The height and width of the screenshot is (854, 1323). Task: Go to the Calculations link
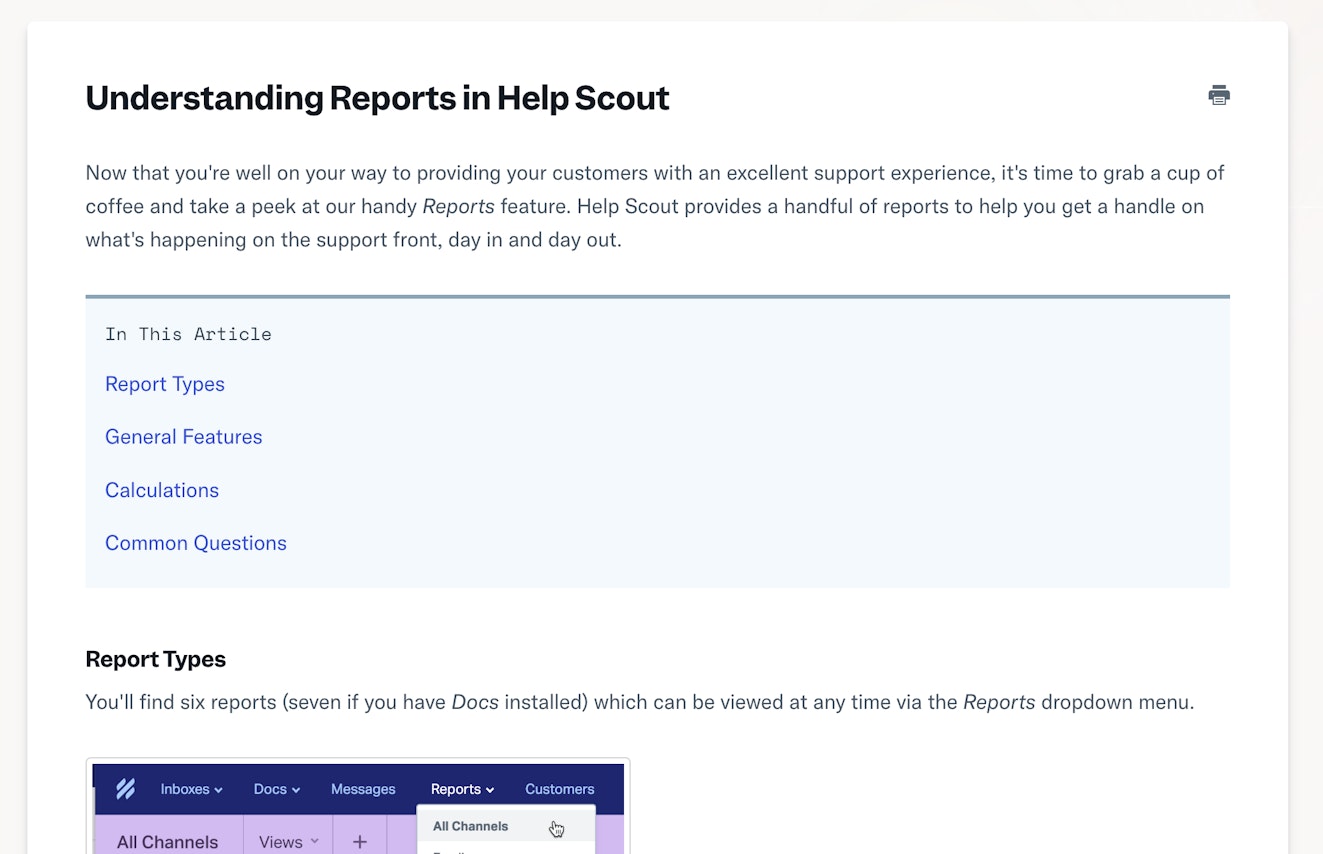(162, 490)
